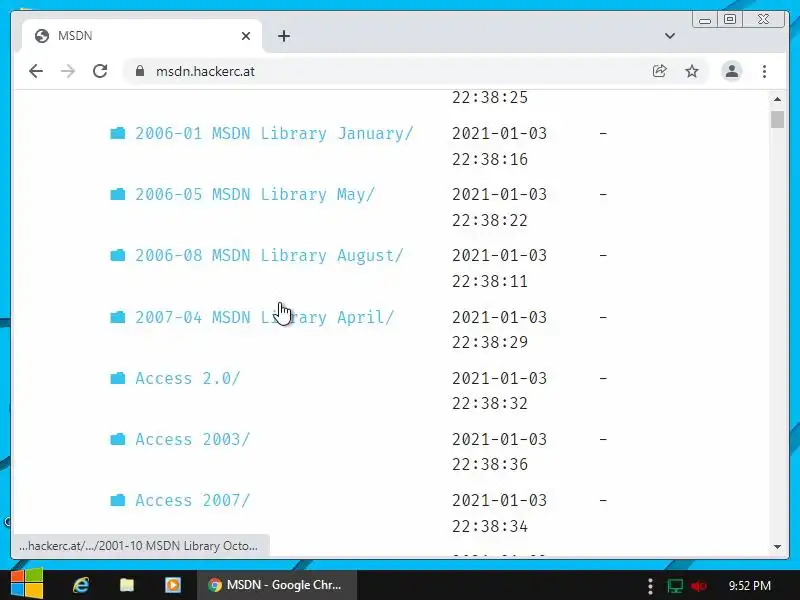This screenshot has width=800, height=600.
Task: Open the 2006-05 MSDN Library May folder
Action: pos(255,194)
